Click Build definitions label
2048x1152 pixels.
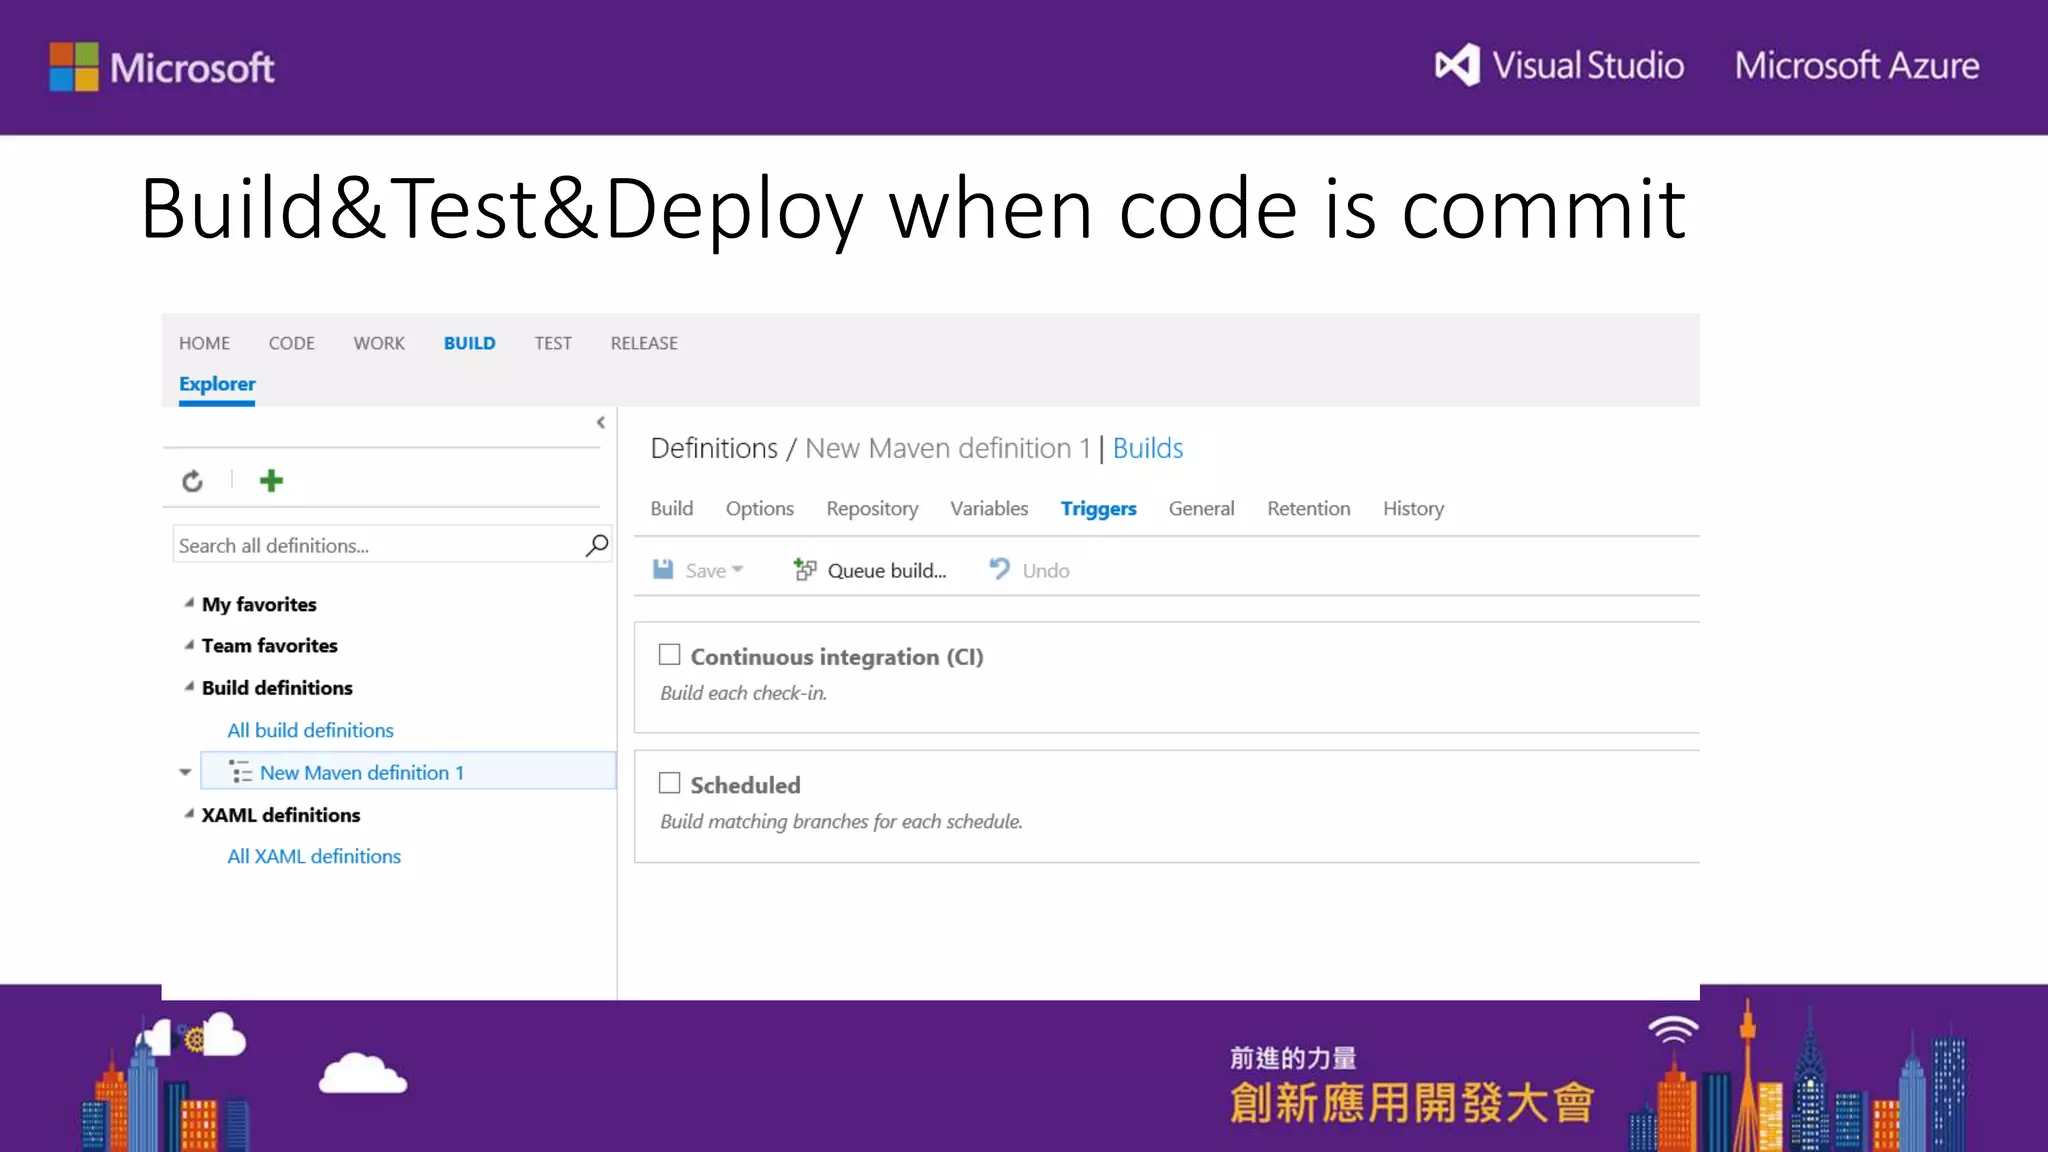coord(277,687)
